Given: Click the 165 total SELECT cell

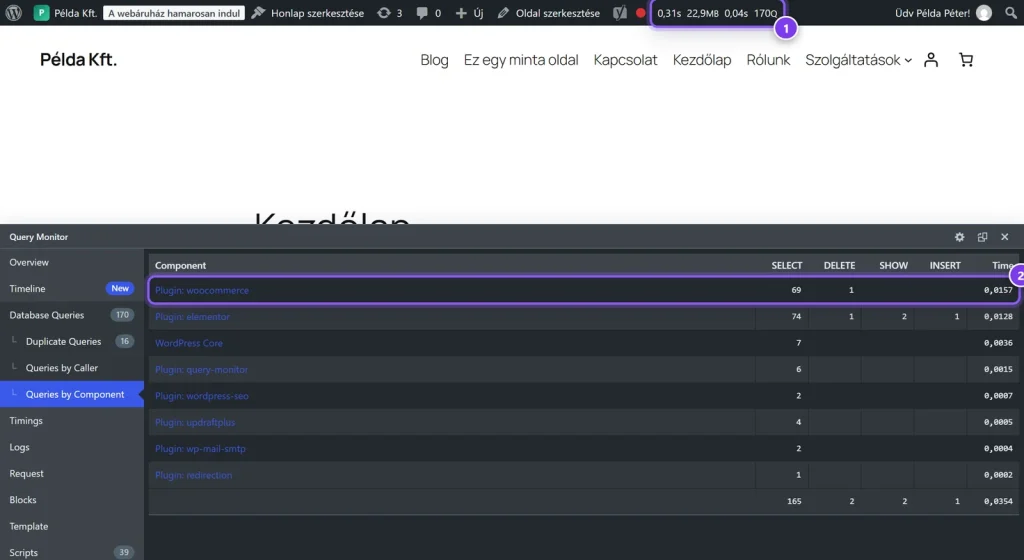Looking at the screenshot, I should [794, 501].
